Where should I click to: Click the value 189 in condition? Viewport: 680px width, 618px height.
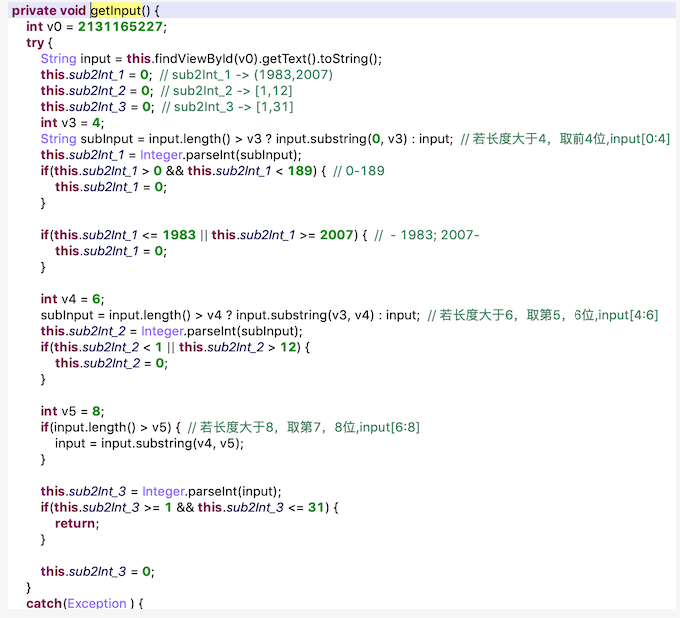(300, 171)
